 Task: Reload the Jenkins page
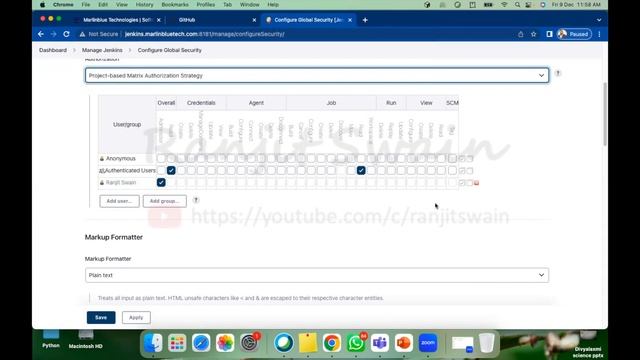tap(66, 34)
